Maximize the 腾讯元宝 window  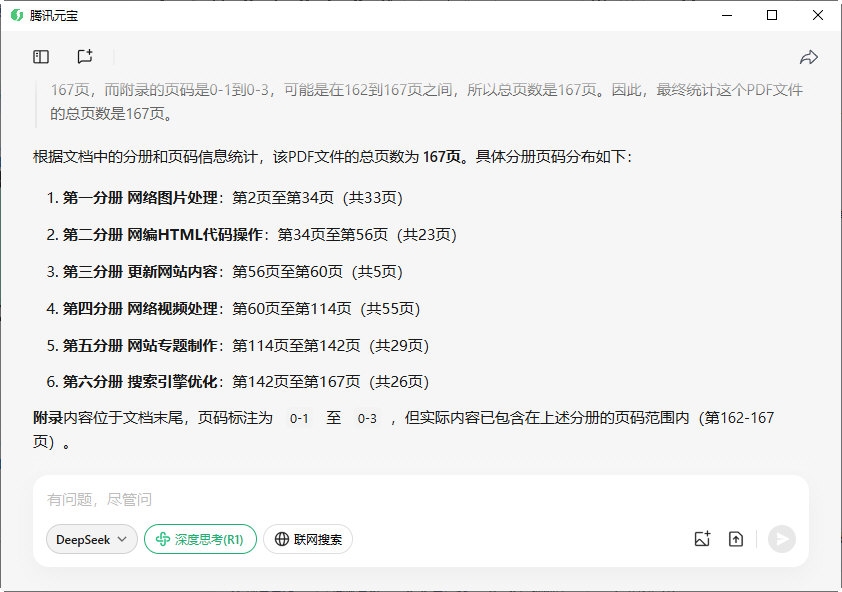tap(772, 15)
